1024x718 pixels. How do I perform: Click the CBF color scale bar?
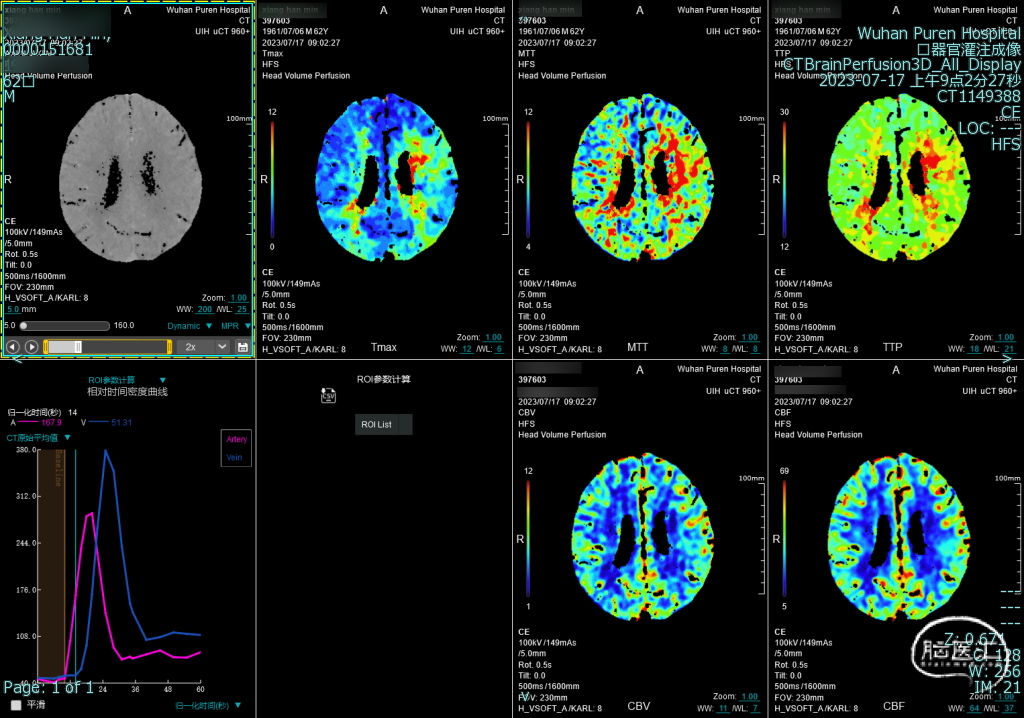pyautogui.click(x=784, y=539)
